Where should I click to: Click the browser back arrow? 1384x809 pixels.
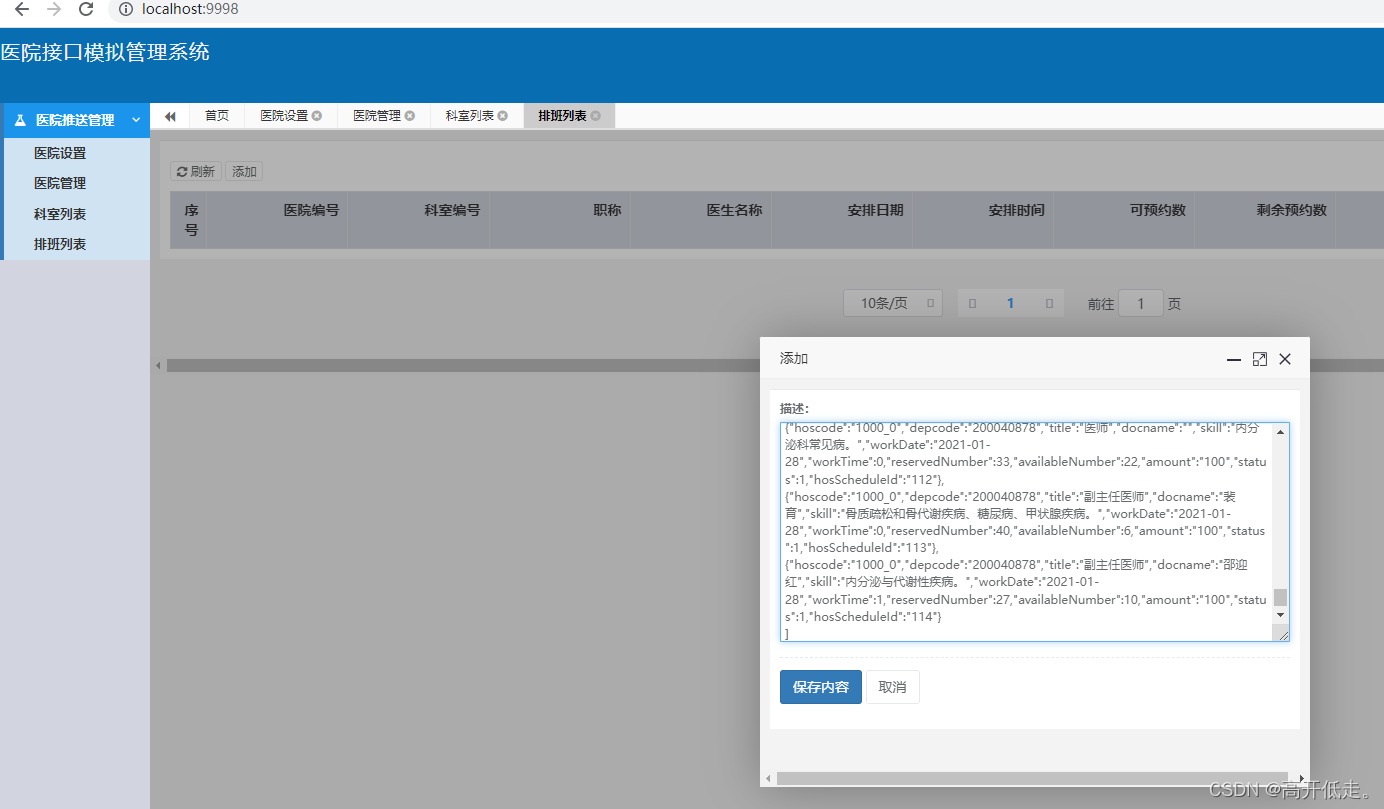[22, 9]
